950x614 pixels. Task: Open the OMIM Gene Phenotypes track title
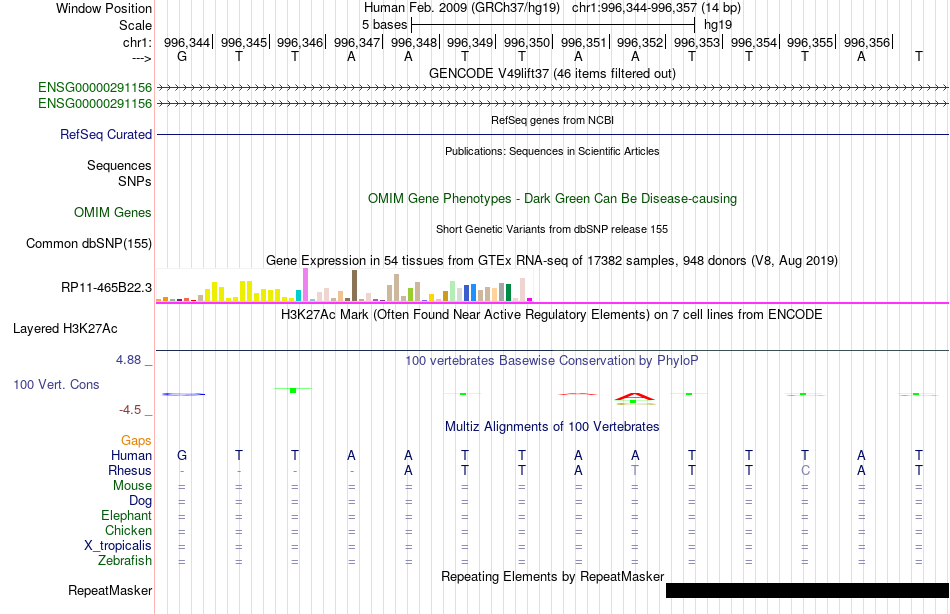[x=552, y=198]
